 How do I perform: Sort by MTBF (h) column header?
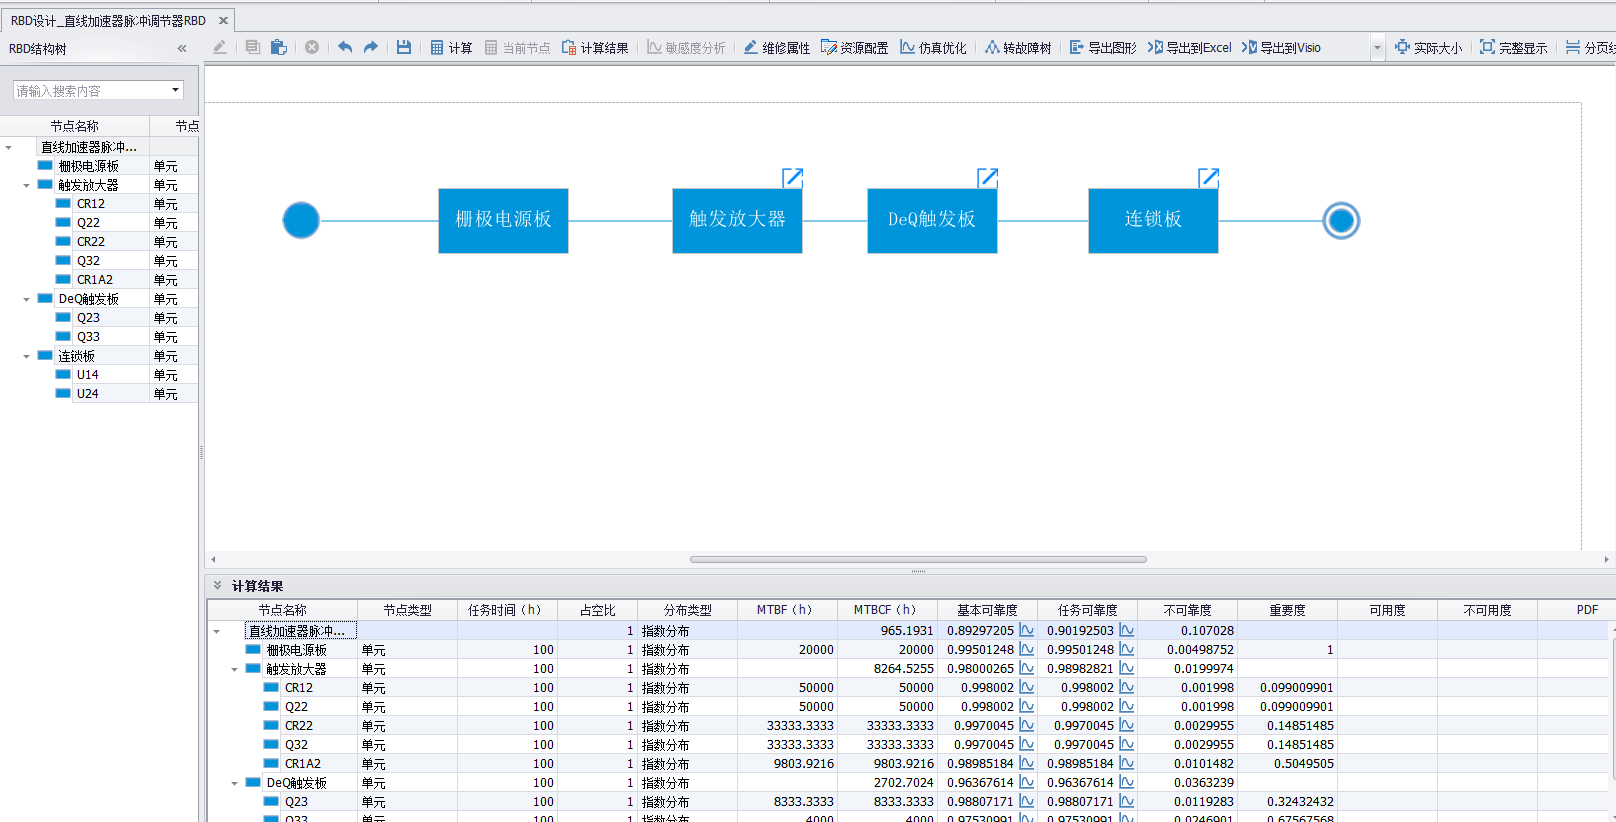click(787, 610)
